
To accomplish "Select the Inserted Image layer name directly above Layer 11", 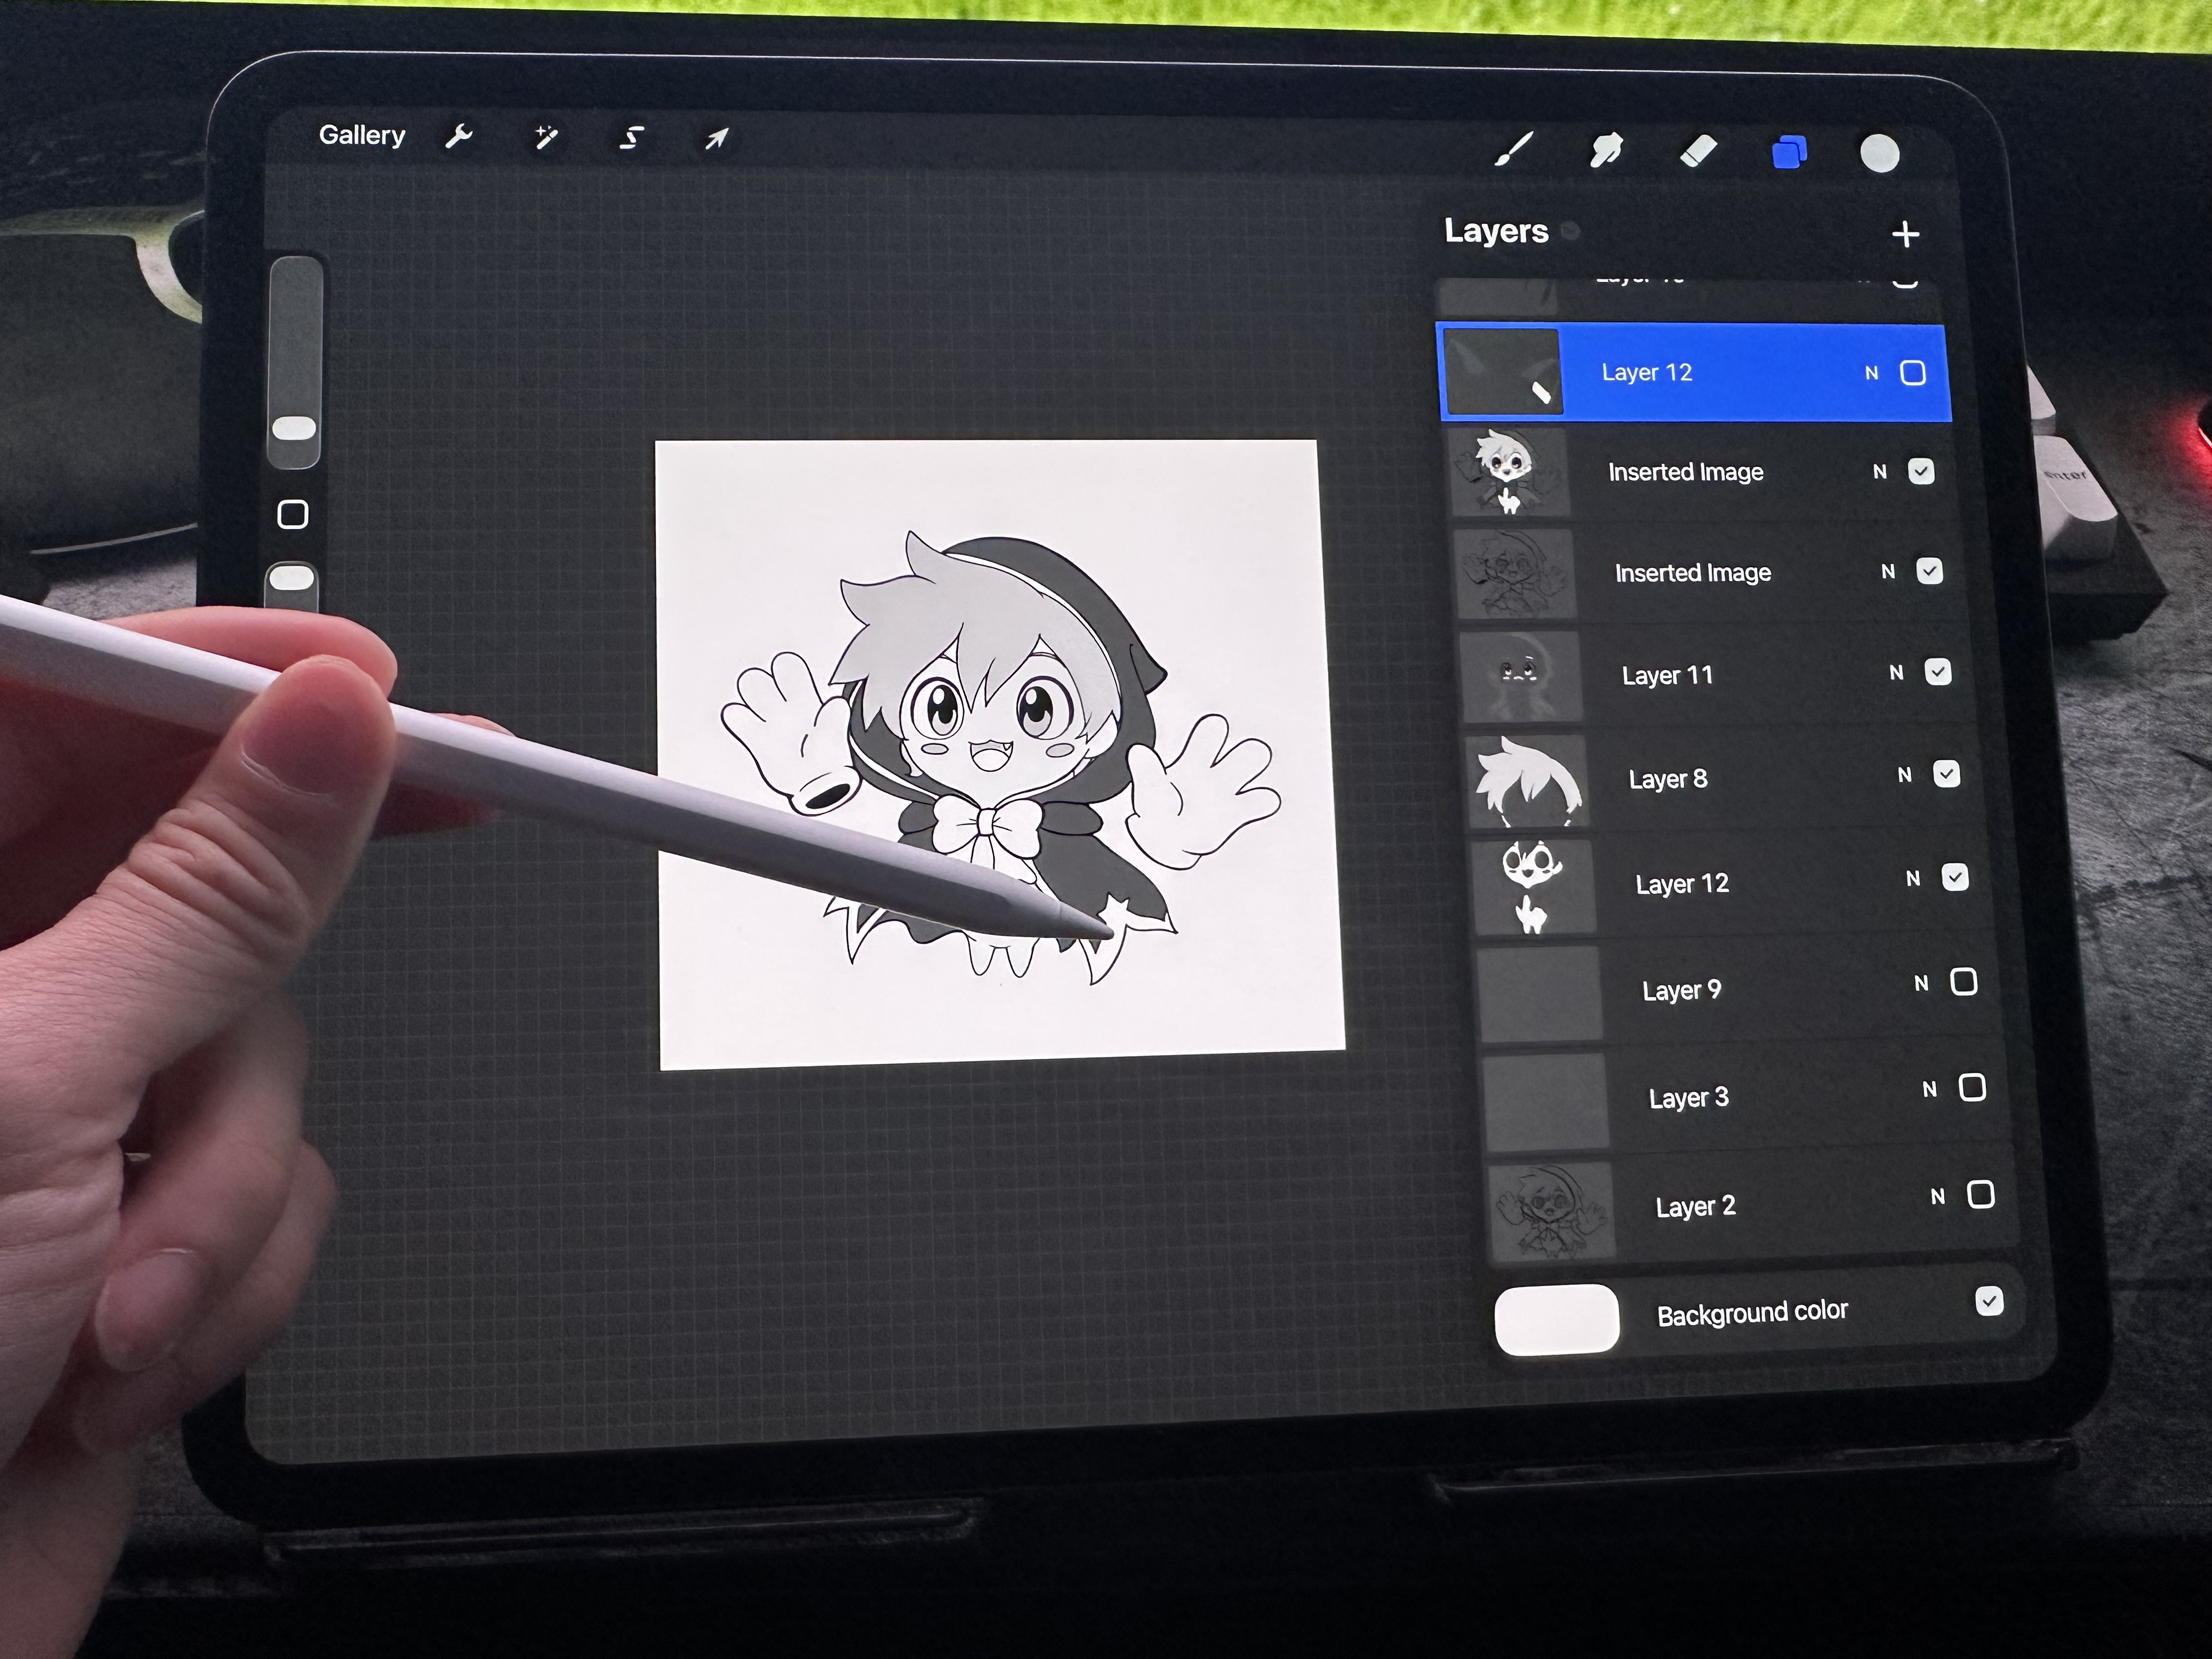I will pos(1693,573).
